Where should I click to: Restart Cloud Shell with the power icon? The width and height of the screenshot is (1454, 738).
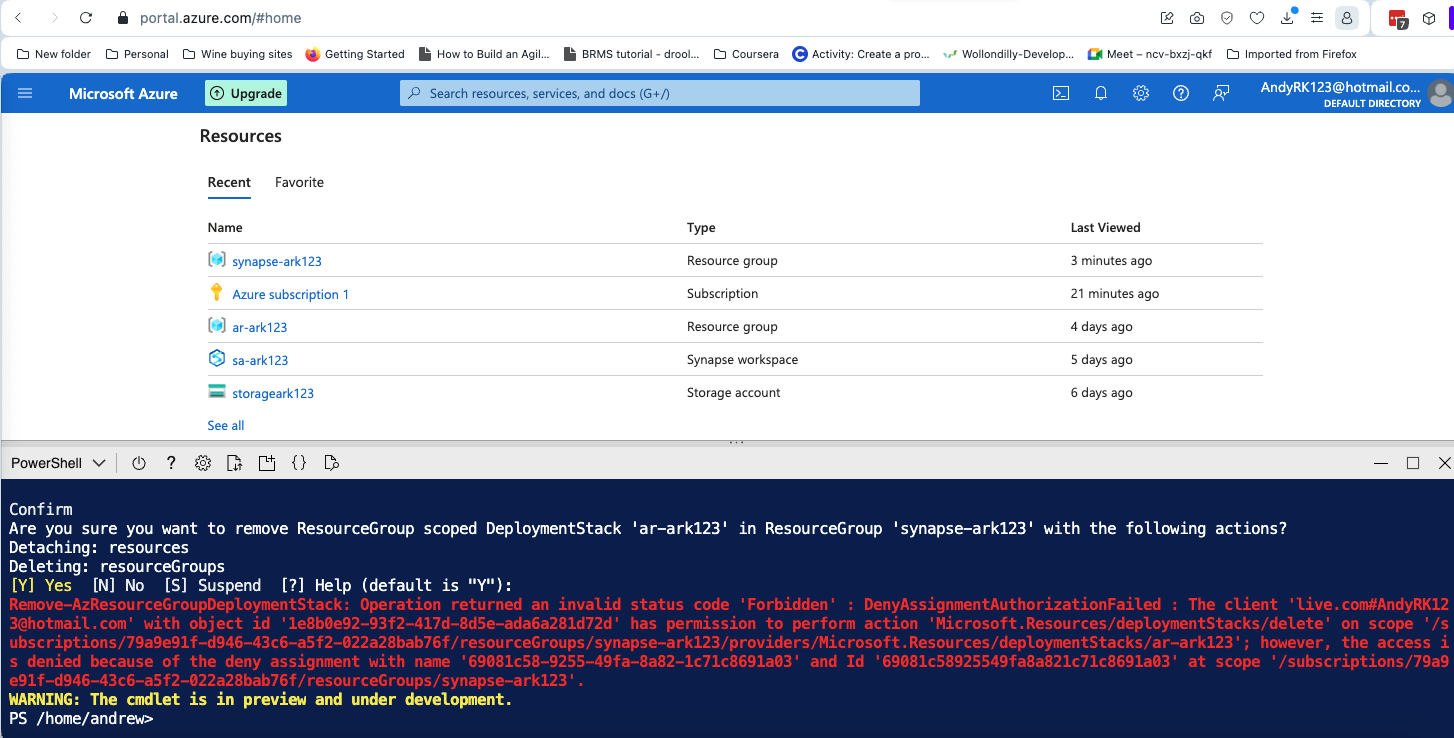click(x=138, y=462)
